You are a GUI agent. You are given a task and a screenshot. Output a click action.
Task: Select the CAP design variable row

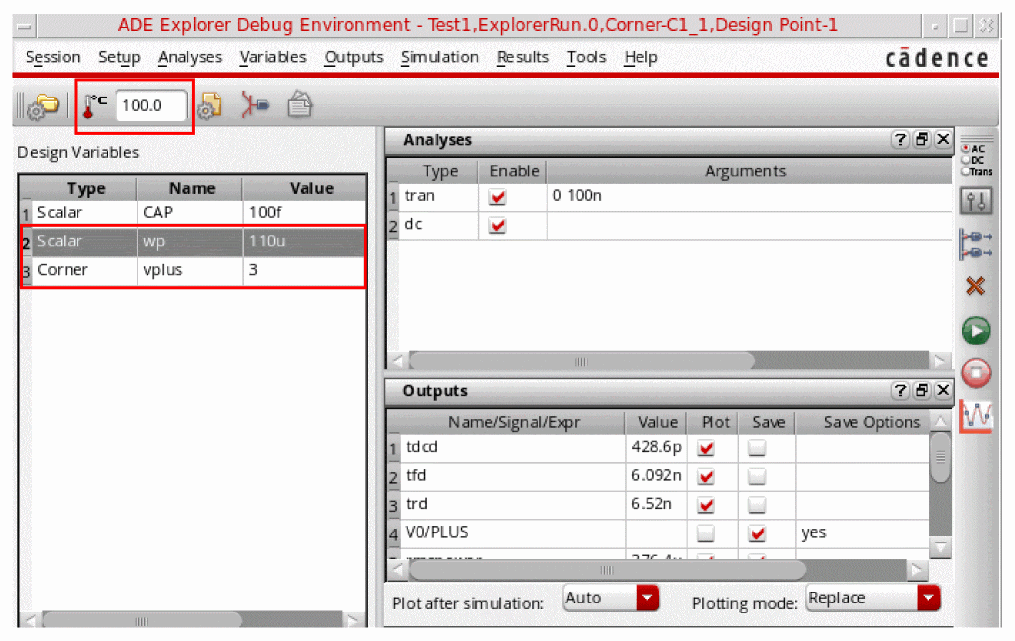tap(192, 212)
